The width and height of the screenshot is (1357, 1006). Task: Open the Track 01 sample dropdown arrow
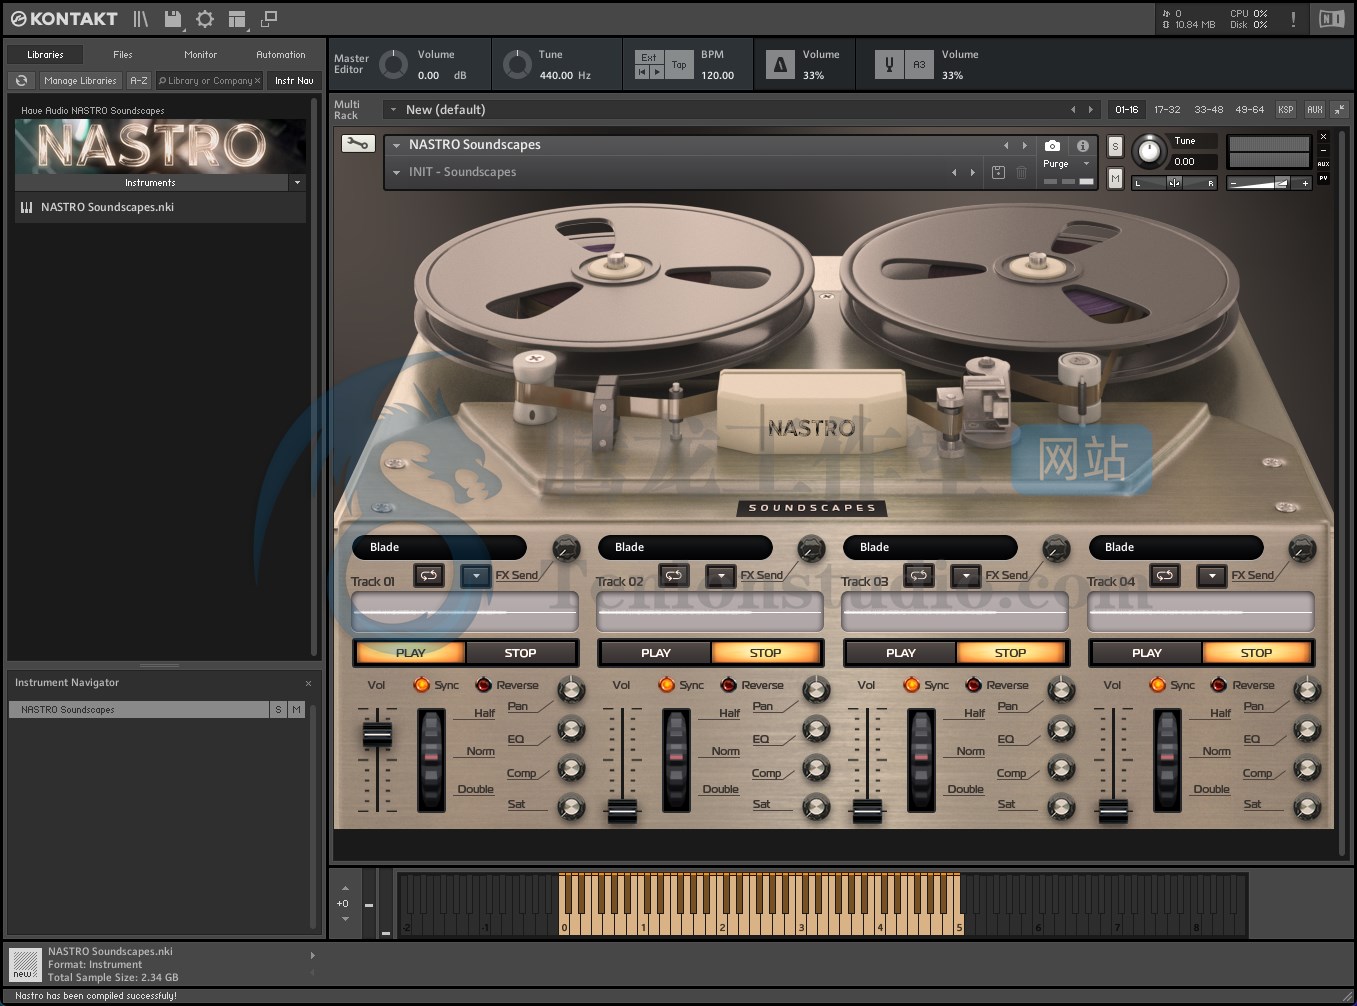point(476,576)
